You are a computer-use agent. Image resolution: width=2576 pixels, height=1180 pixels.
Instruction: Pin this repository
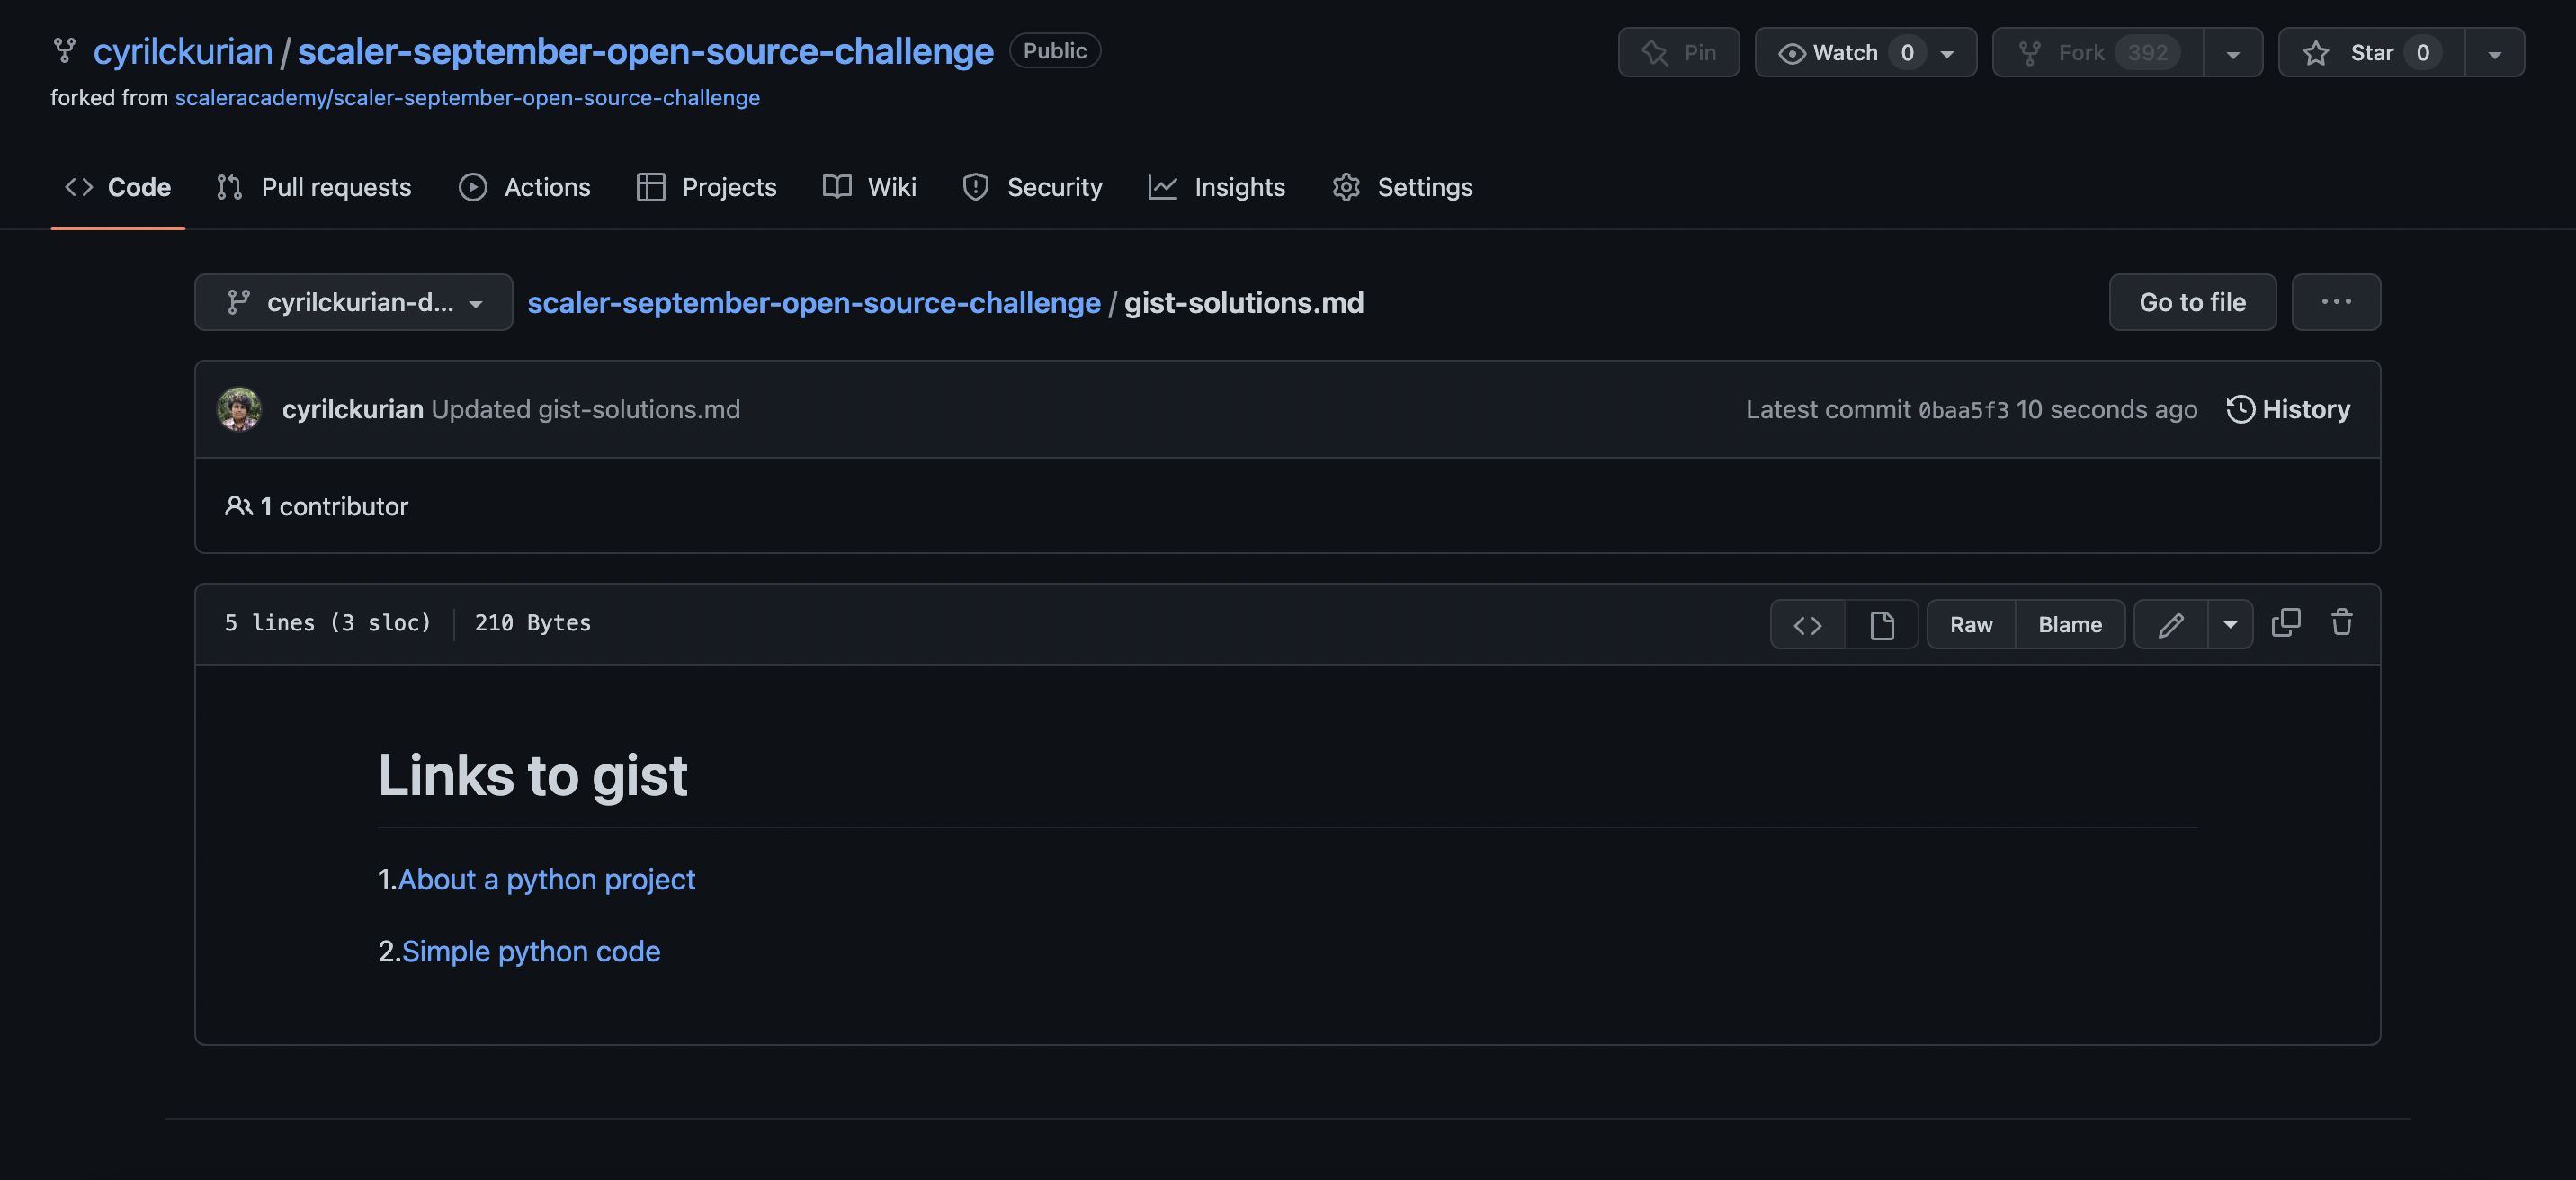[1679, 52]
